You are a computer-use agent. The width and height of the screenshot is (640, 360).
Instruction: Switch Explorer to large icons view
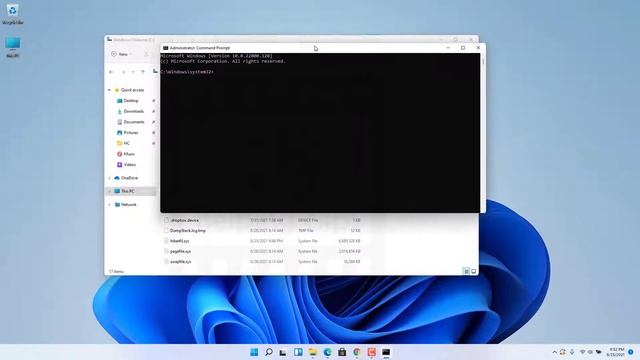point(473,271)
